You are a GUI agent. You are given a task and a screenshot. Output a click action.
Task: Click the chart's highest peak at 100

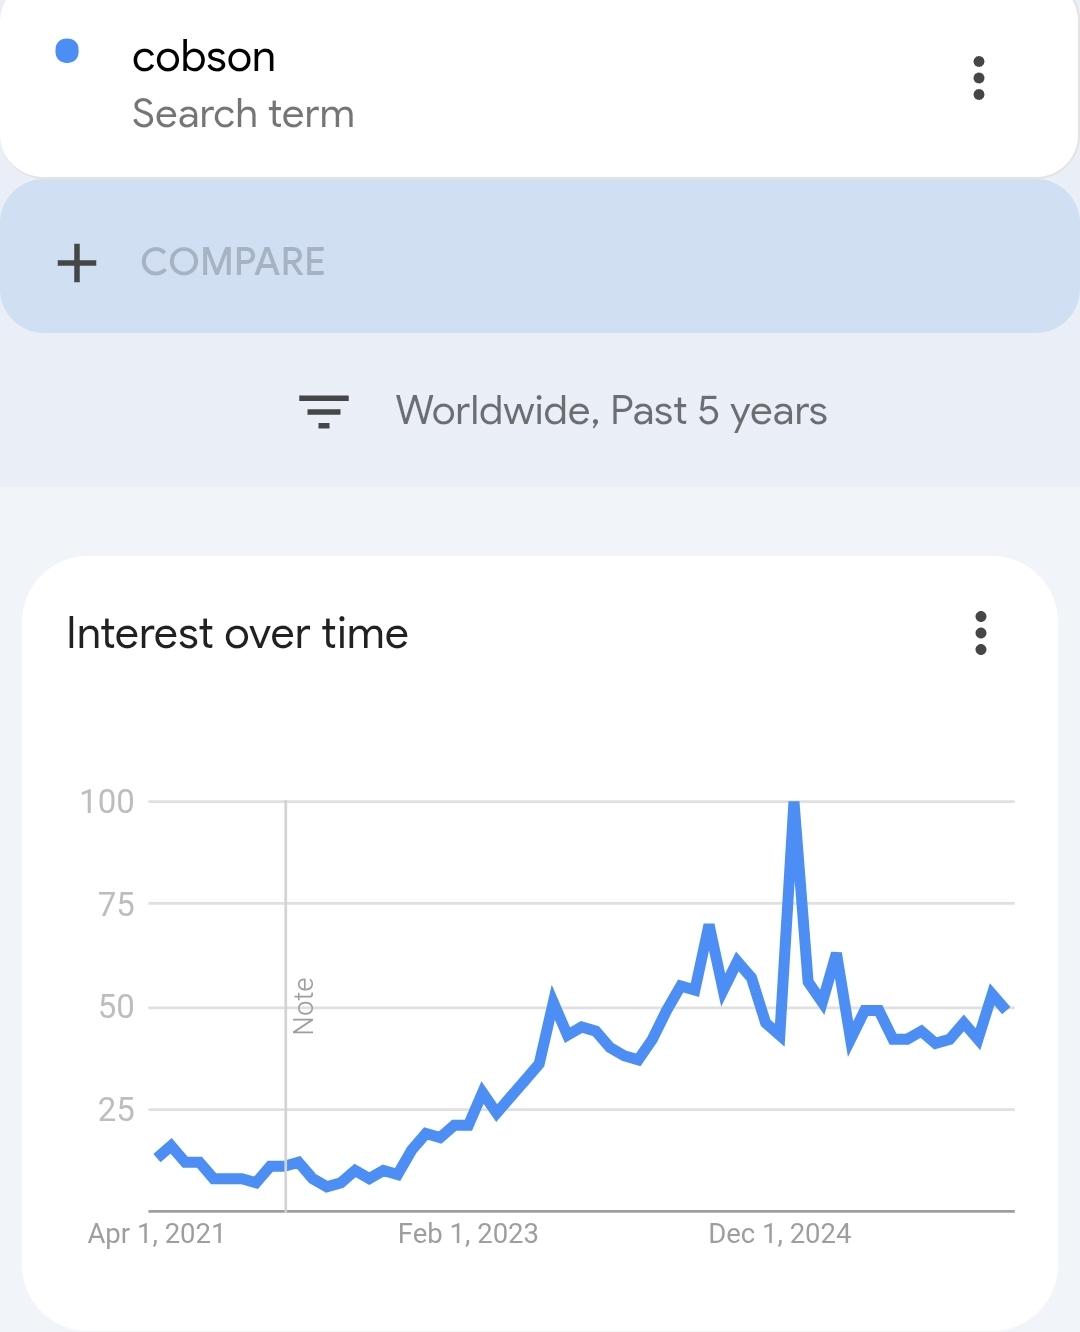pos(794,805)
